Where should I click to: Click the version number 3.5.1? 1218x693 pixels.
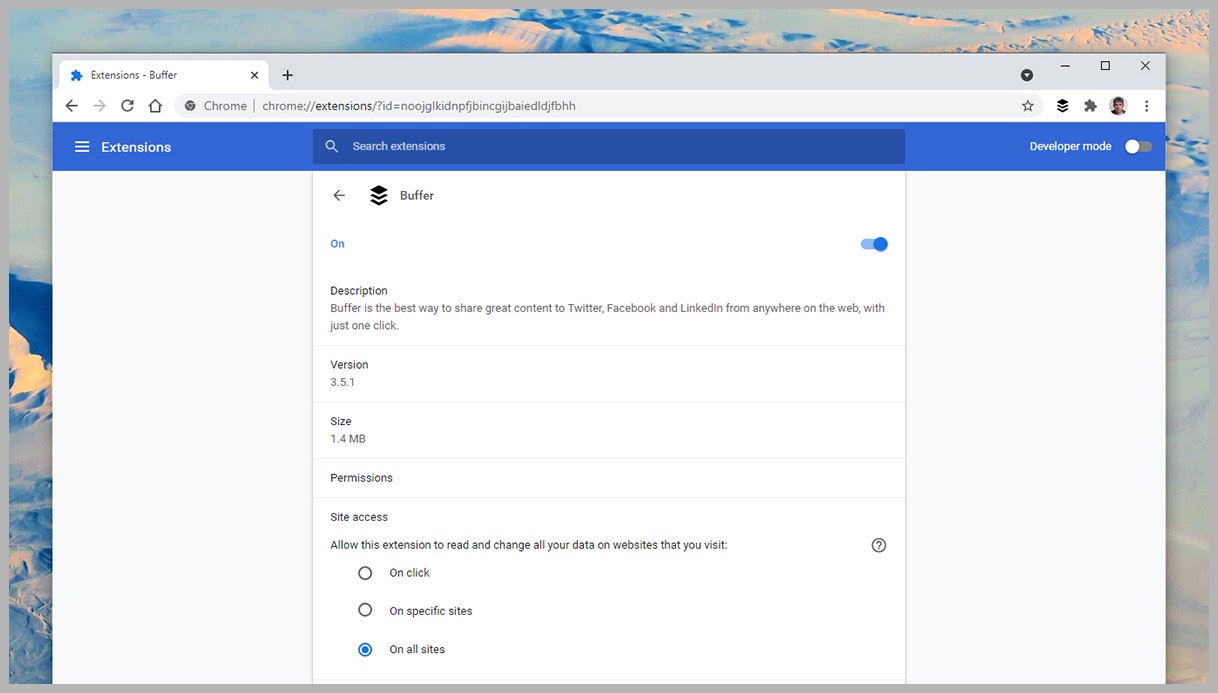tap(342, 382)
